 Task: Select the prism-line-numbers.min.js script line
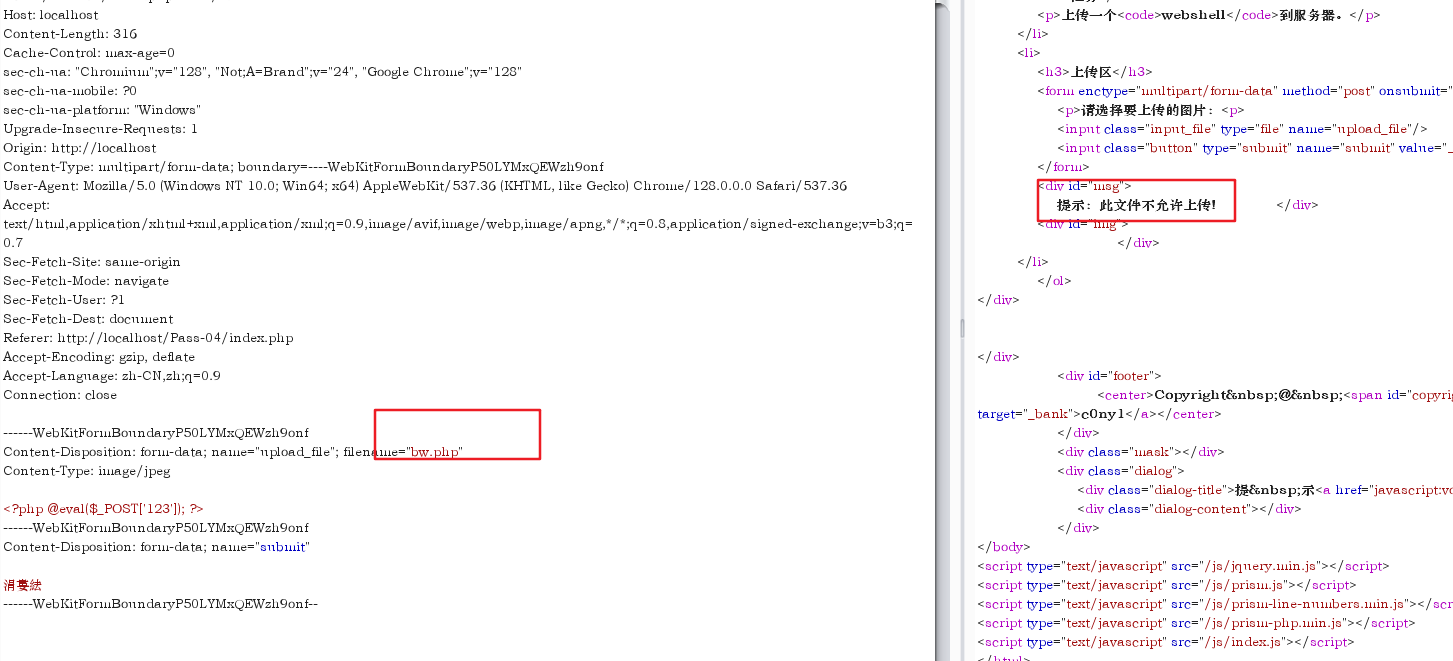point(1215,604)
